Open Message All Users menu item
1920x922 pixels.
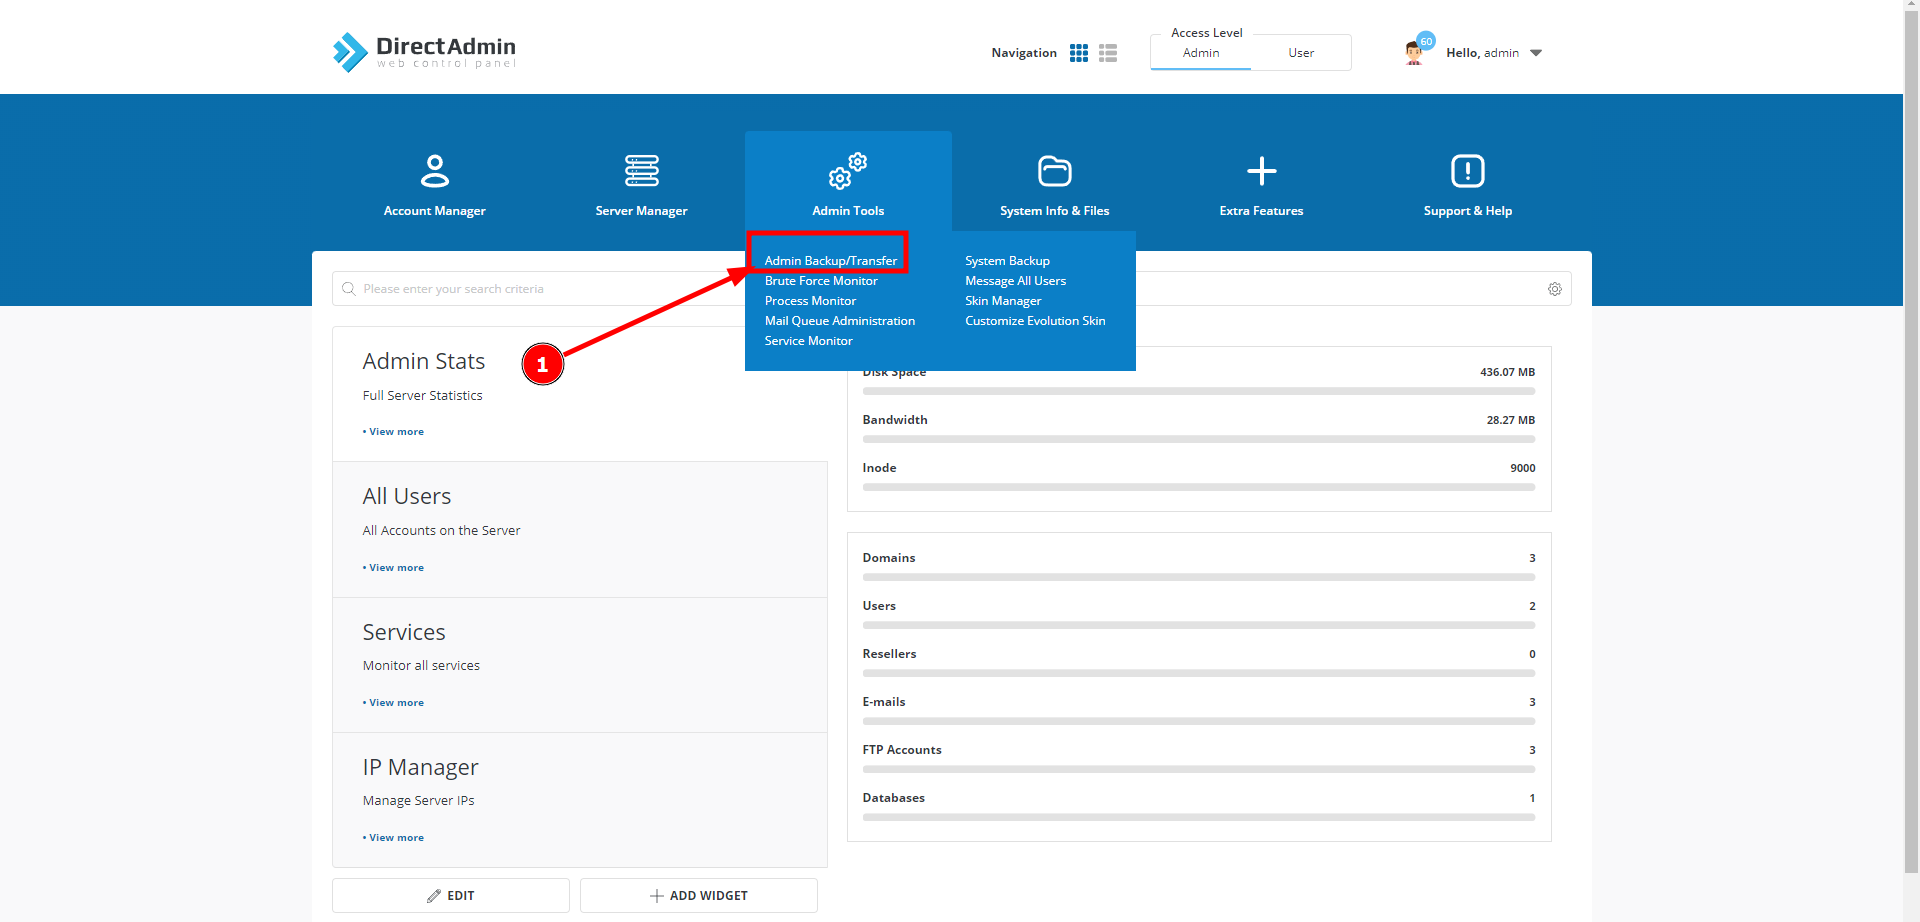[x=1015, y=281]
